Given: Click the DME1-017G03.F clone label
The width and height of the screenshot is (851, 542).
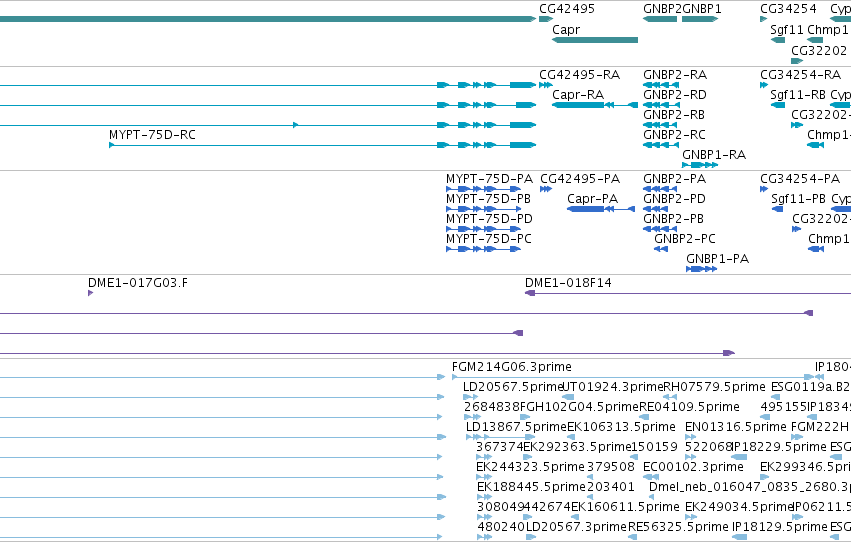Looking at the screenshot, I should click(x=138, y=283).
